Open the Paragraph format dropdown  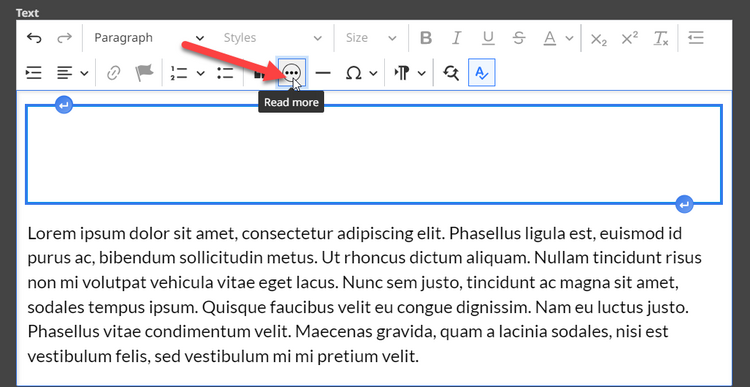tap(149, 38)
